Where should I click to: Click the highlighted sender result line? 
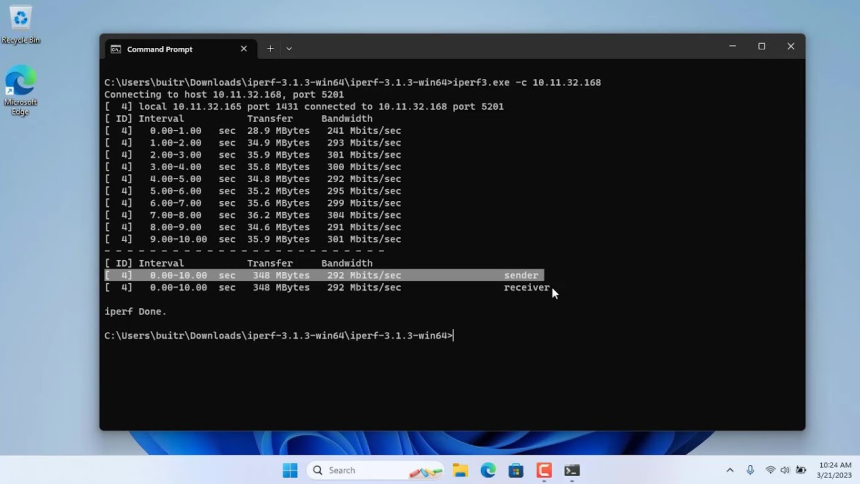coord(324,275)
